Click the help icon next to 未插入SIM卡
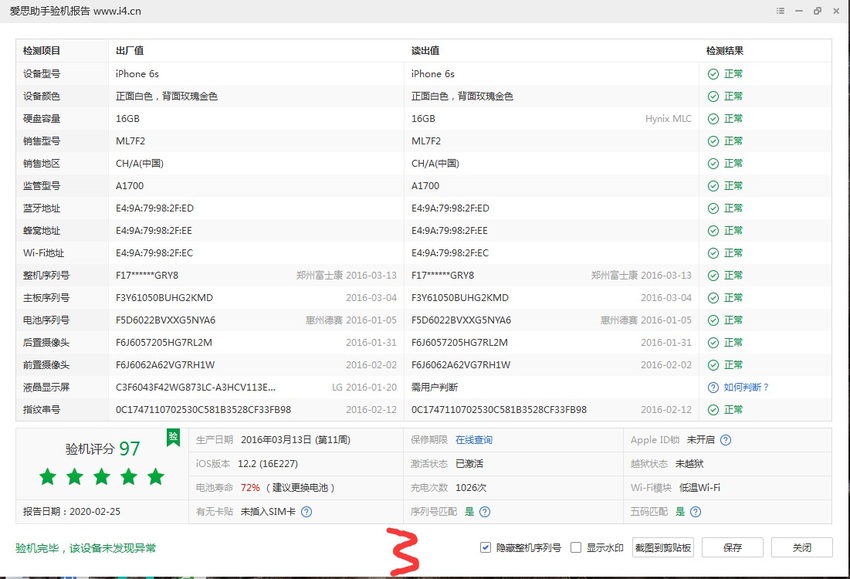850x579 pixels. point(306,512)
